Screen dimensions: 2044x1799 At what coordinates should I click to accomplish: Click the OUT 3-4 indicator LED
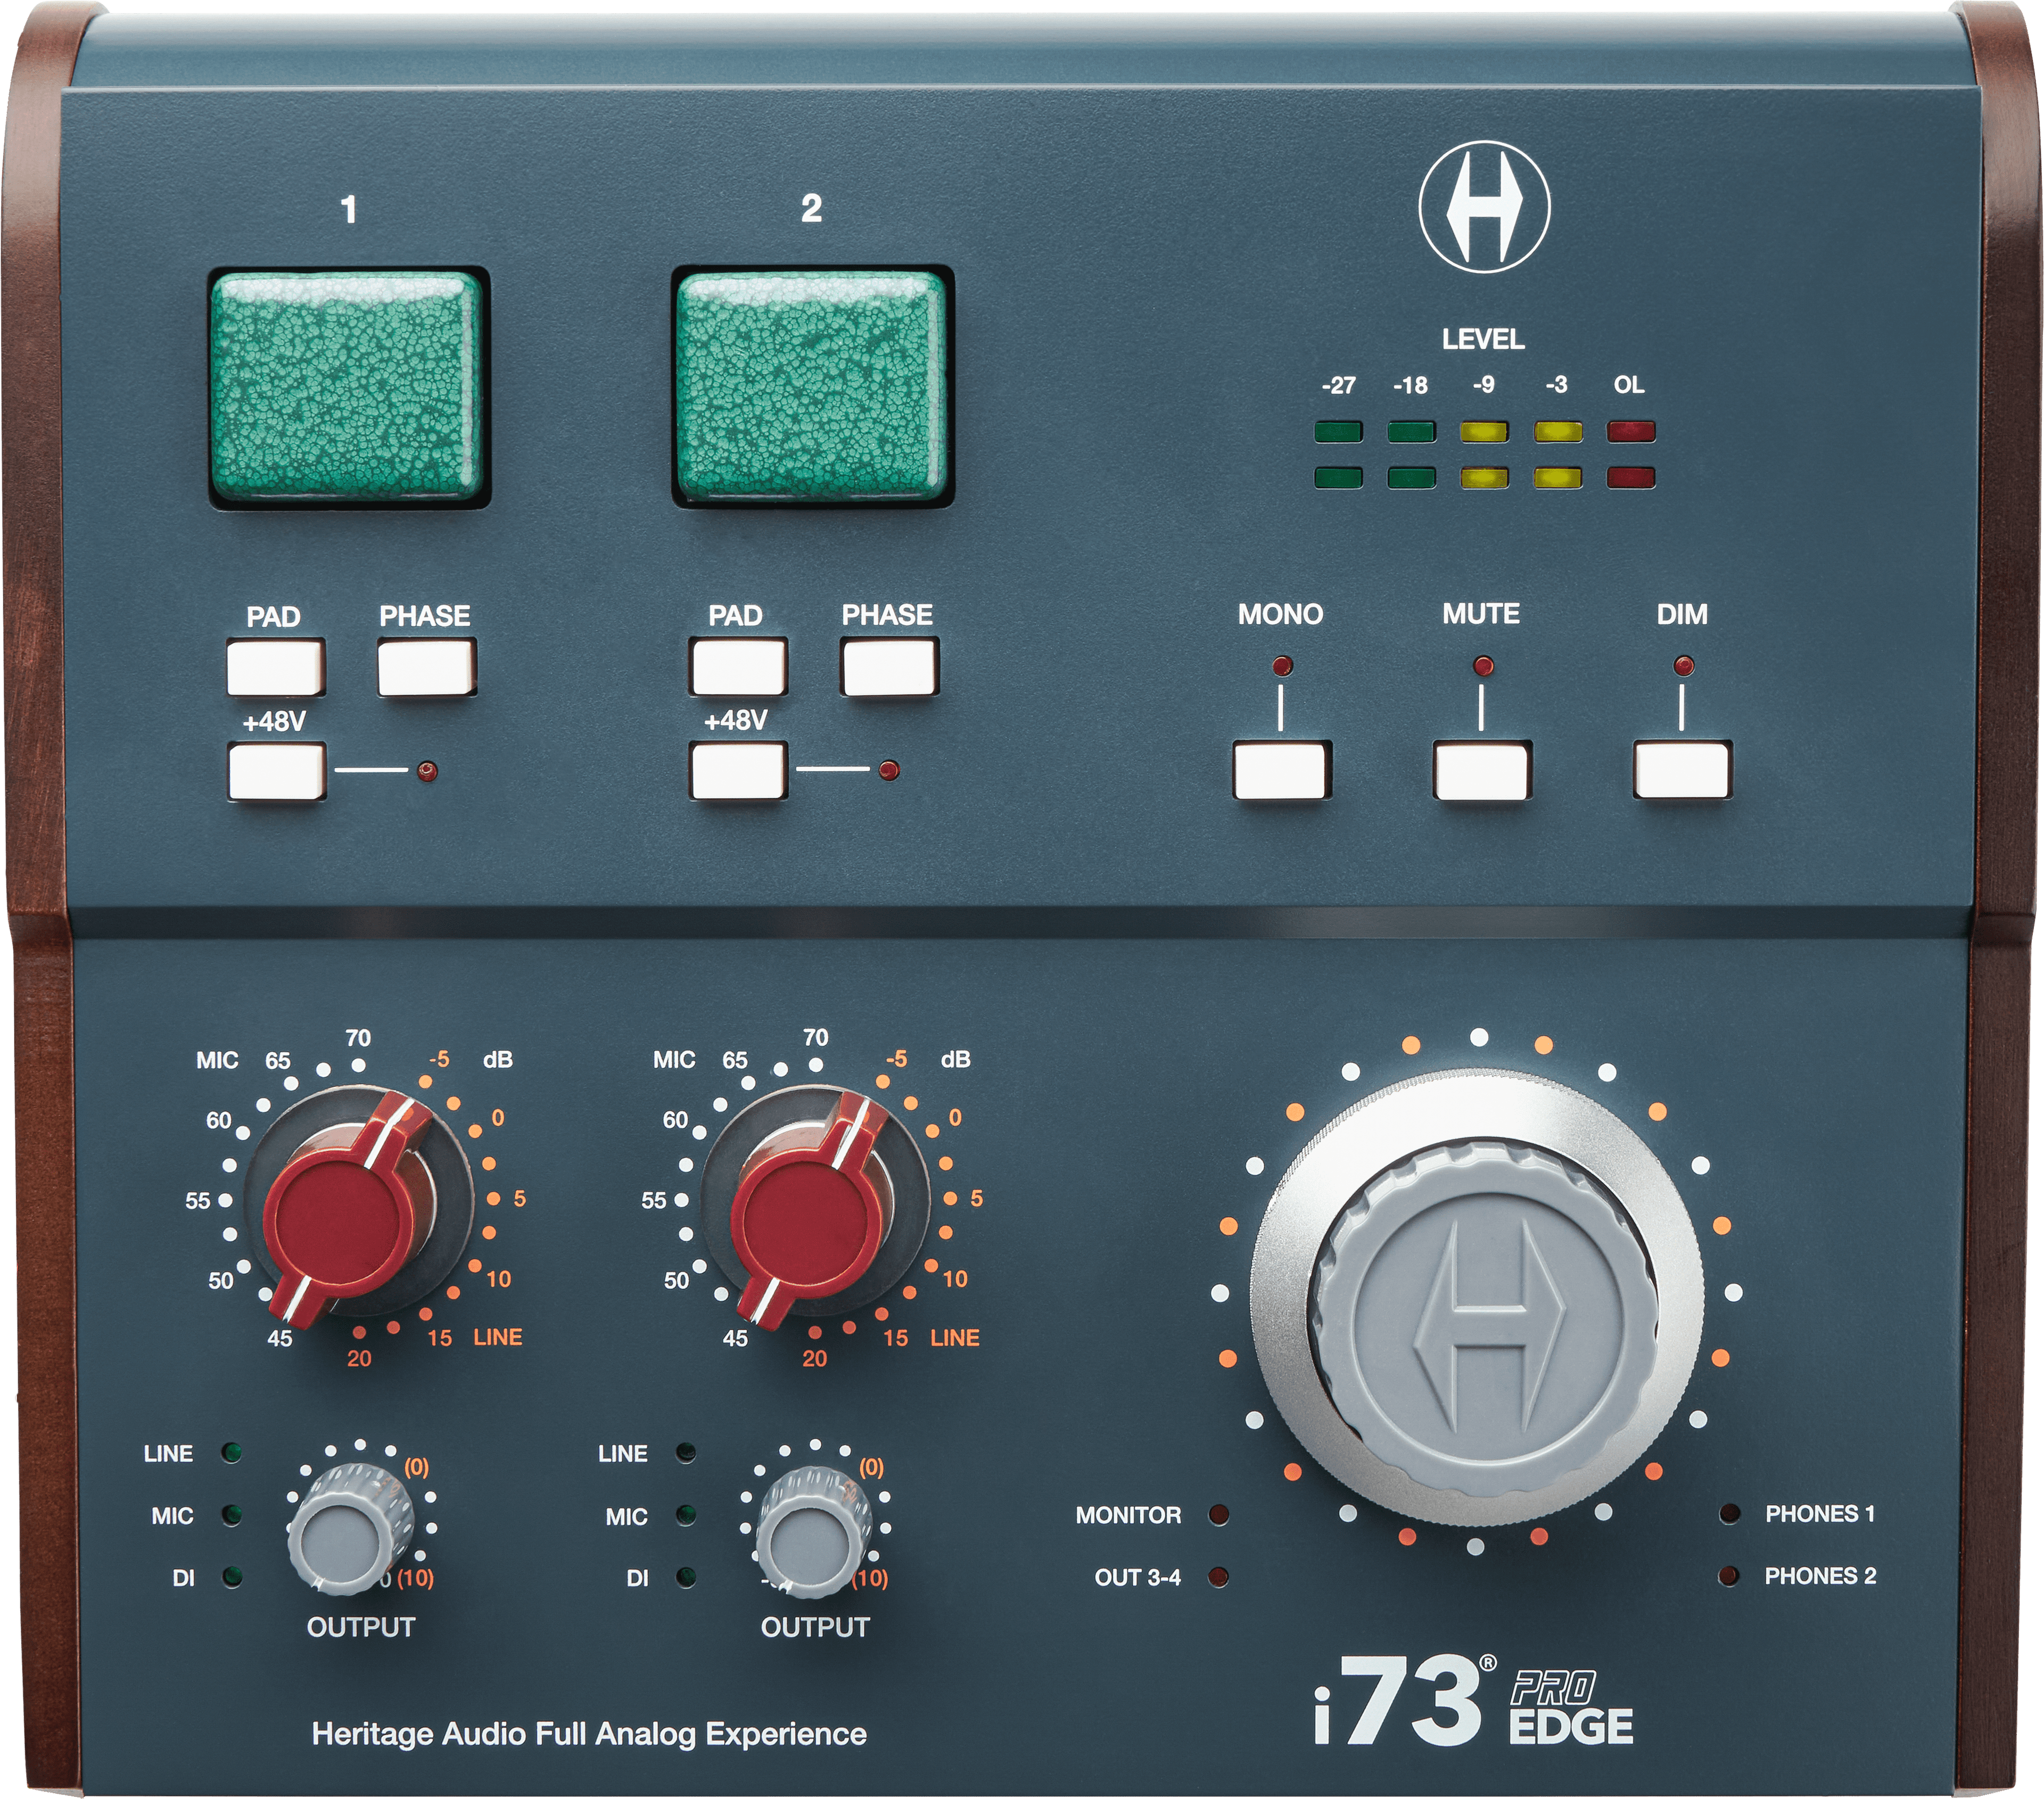click(1218, 1577)
